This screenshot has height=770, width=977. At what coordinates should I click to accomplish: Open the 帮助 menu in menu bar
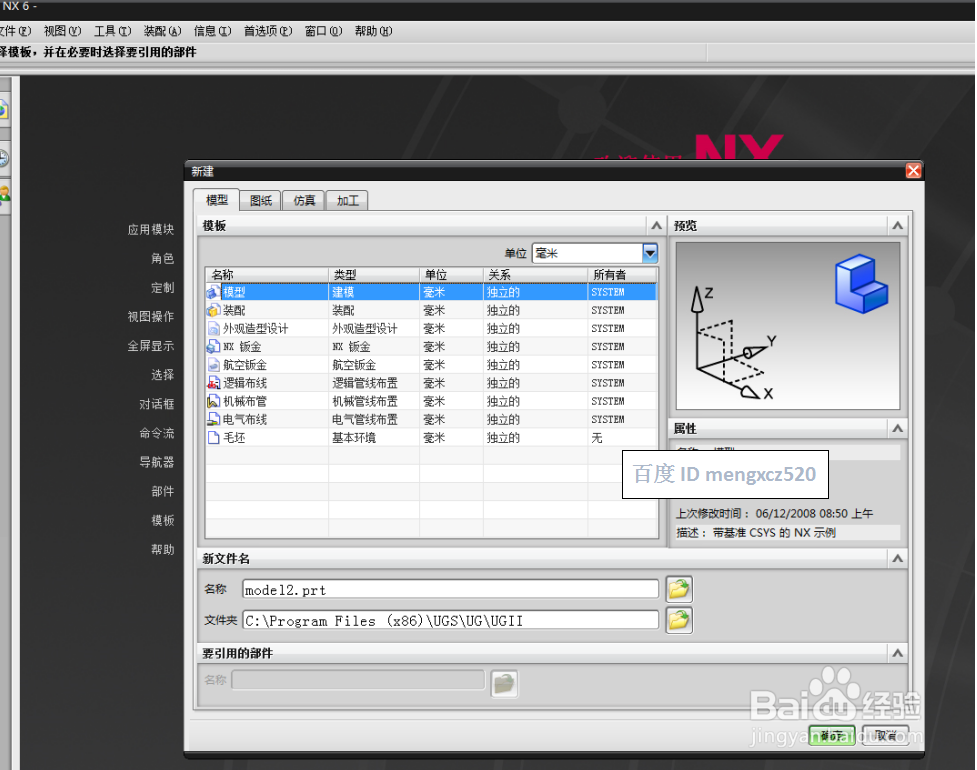(373, 31)
